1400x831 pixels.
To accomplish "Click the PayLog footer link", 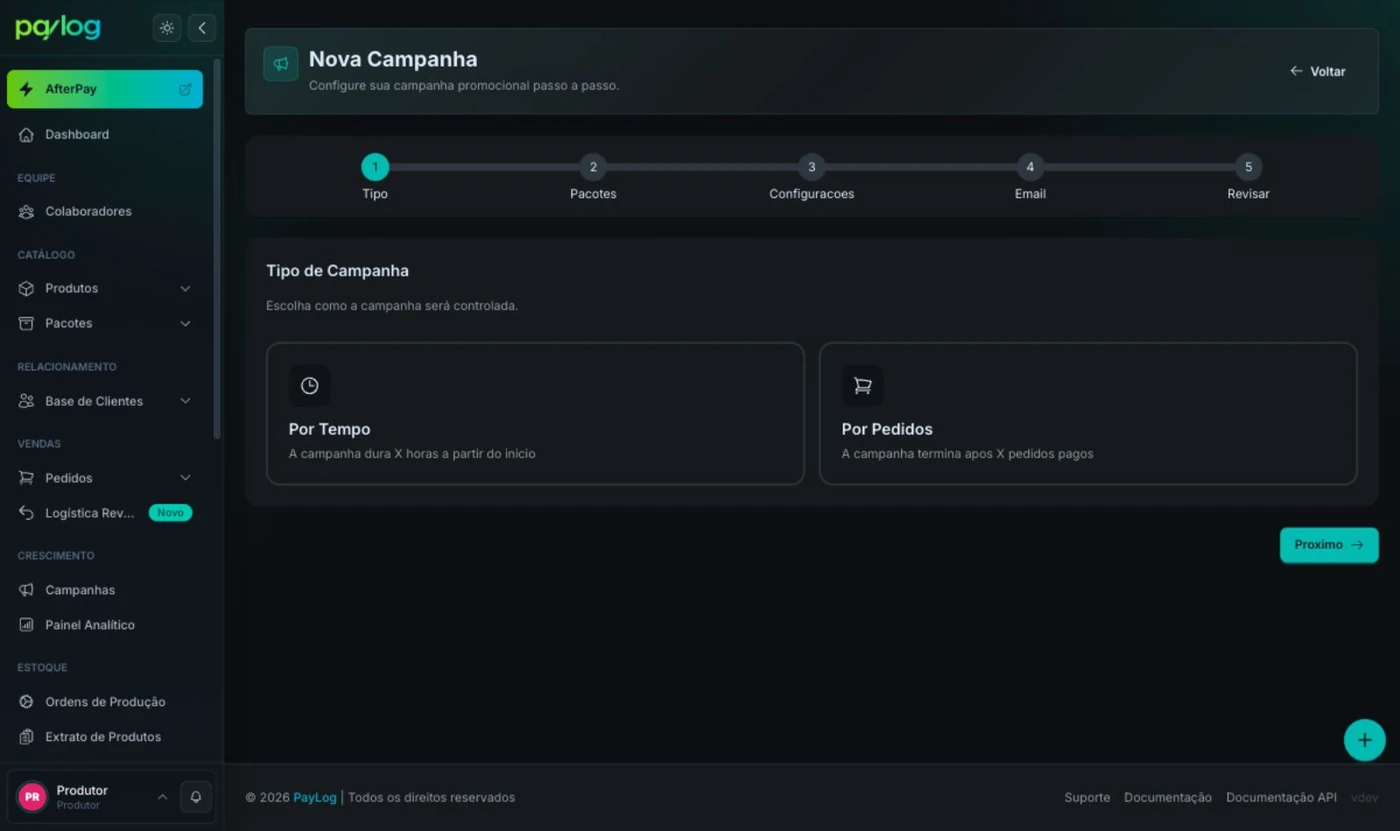I will [x=315, y=797].
